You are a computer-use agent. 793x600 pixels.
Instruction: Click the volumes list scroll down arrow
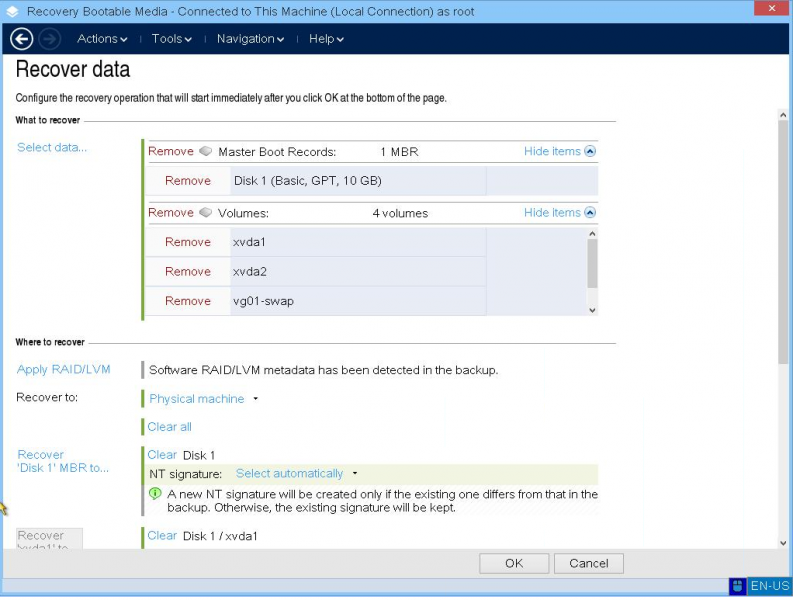(x=592, y=310)
